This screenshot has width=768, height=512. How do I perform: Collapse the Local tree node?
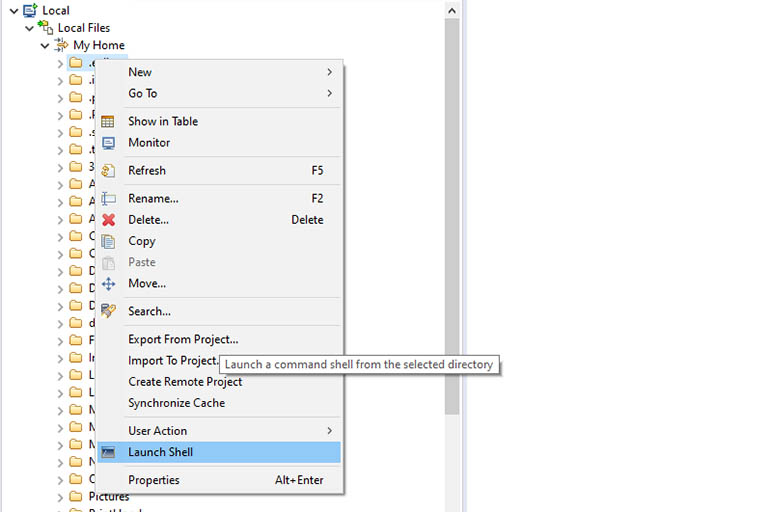pyautogui.click(x=14, y=10)
